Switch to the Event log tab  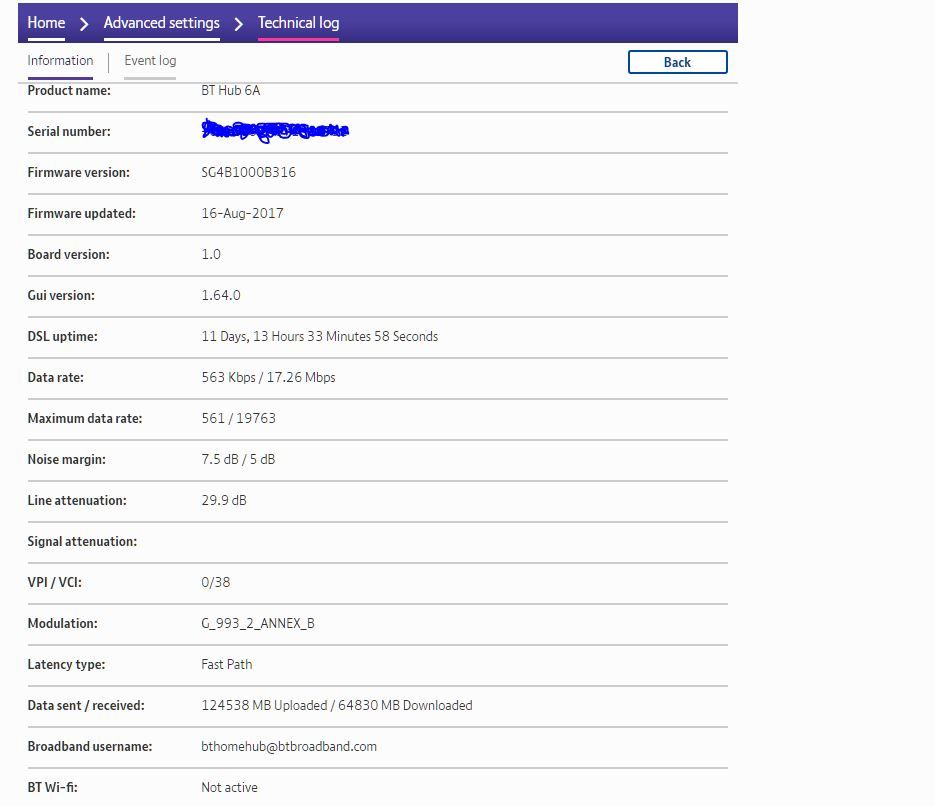150,61
